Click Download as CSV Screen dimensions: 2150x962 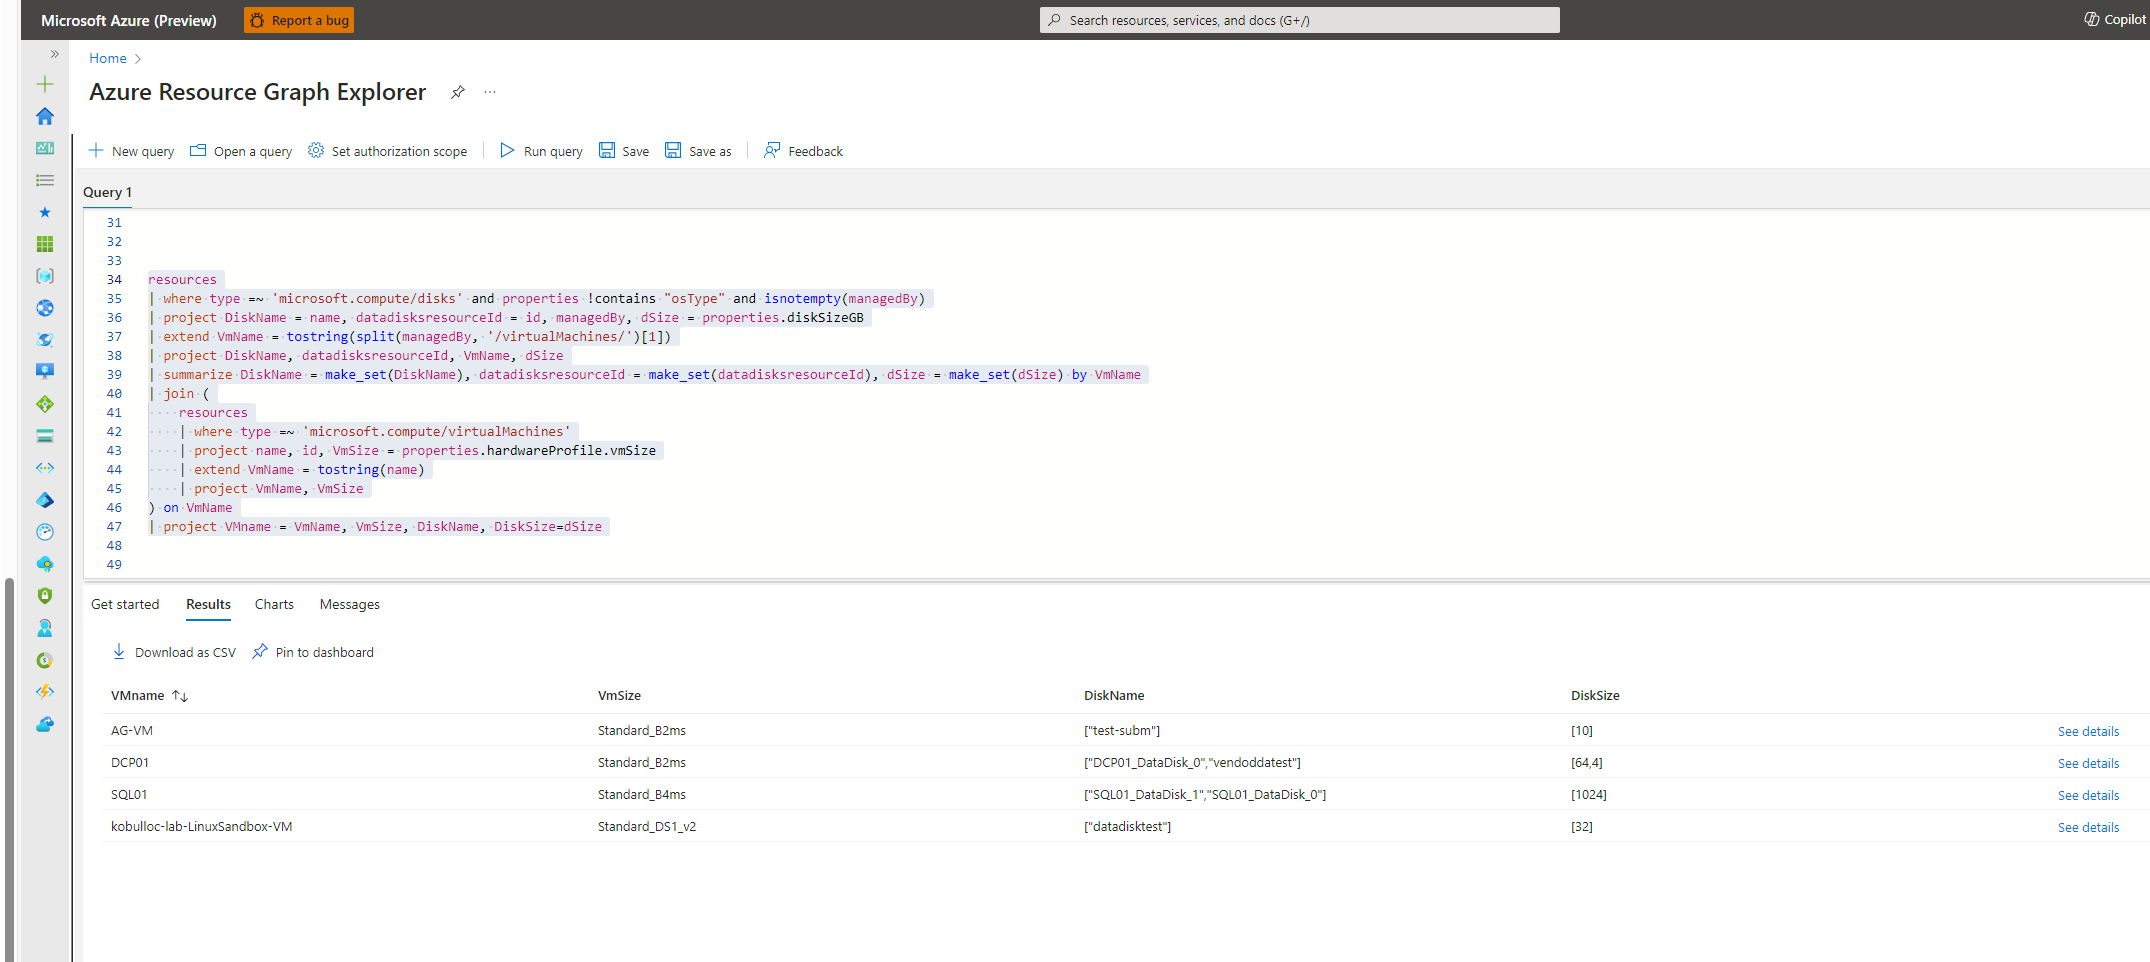tap(174, 652)
